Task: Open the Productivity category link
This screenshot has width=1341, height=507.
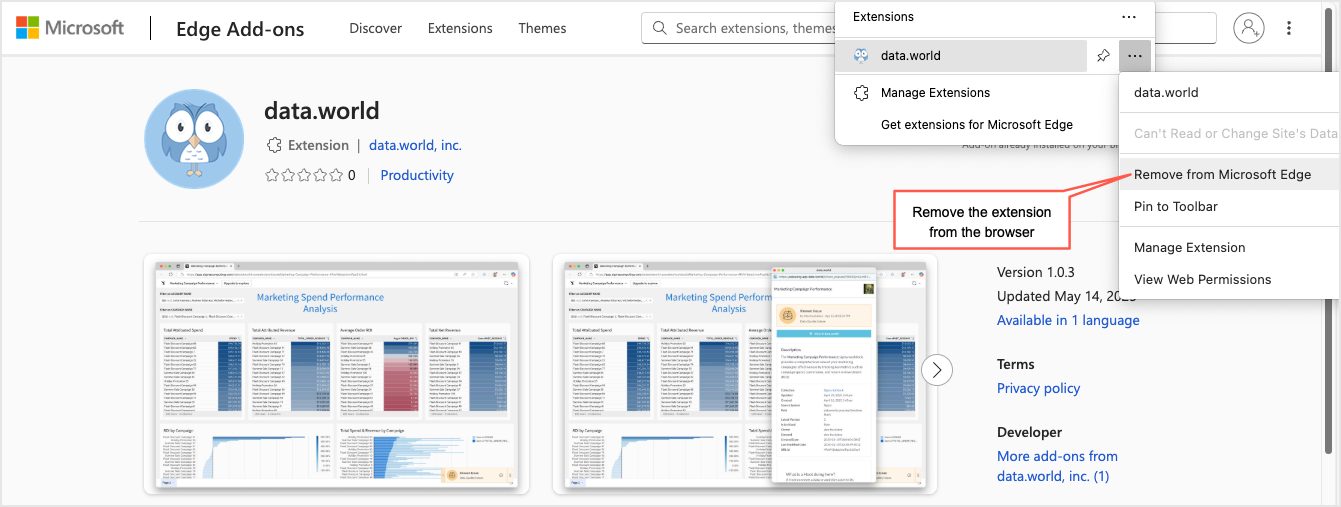Action: coord(417,175)
